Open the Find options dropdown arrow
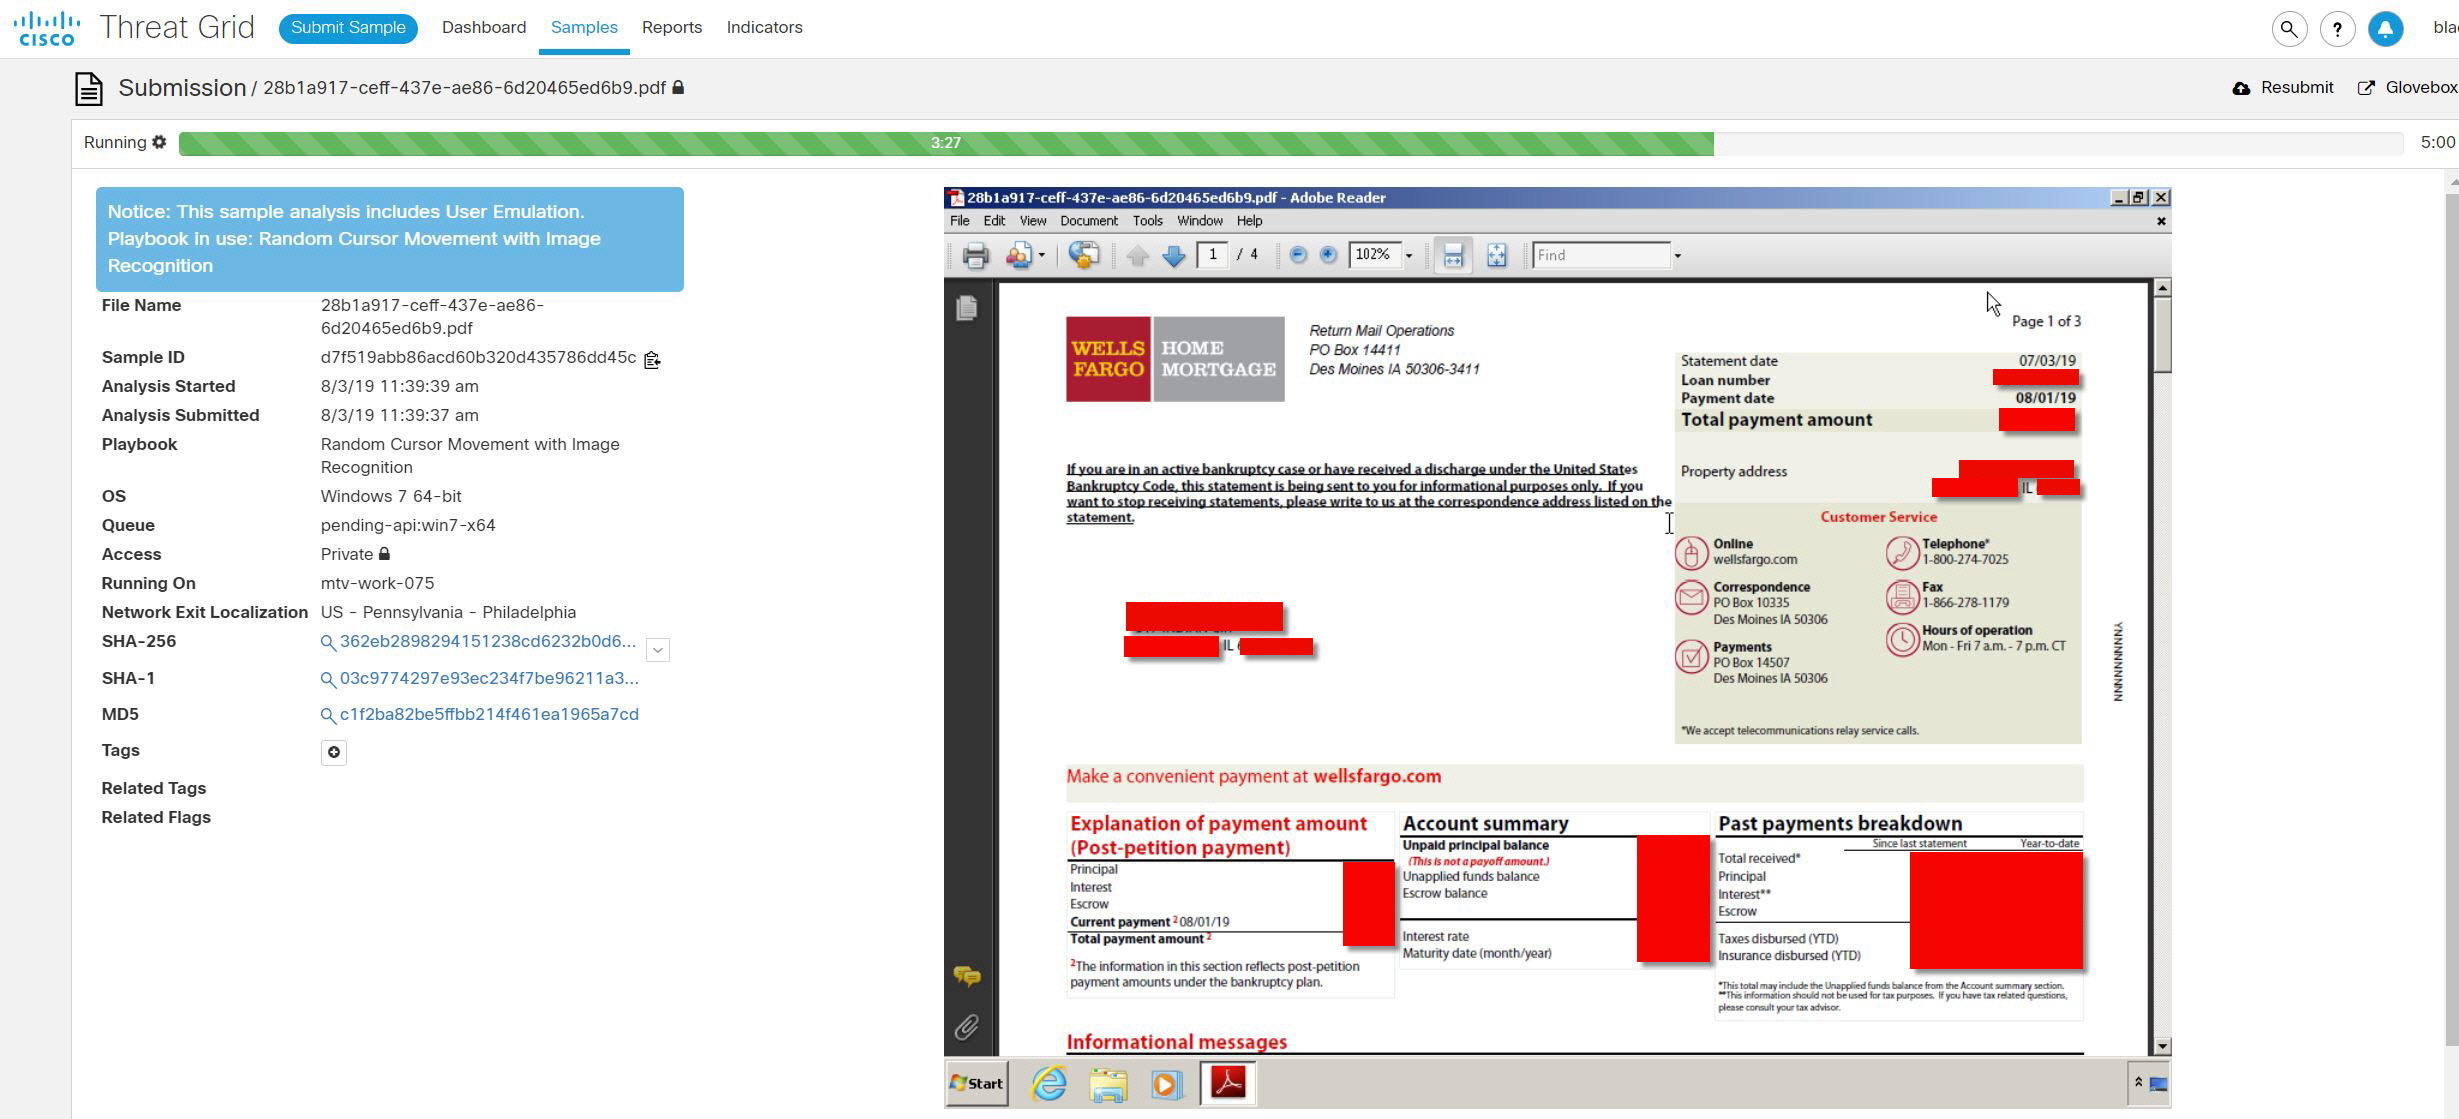Viewport: 2459px width, 1119px height. [x=1677, y=256]
